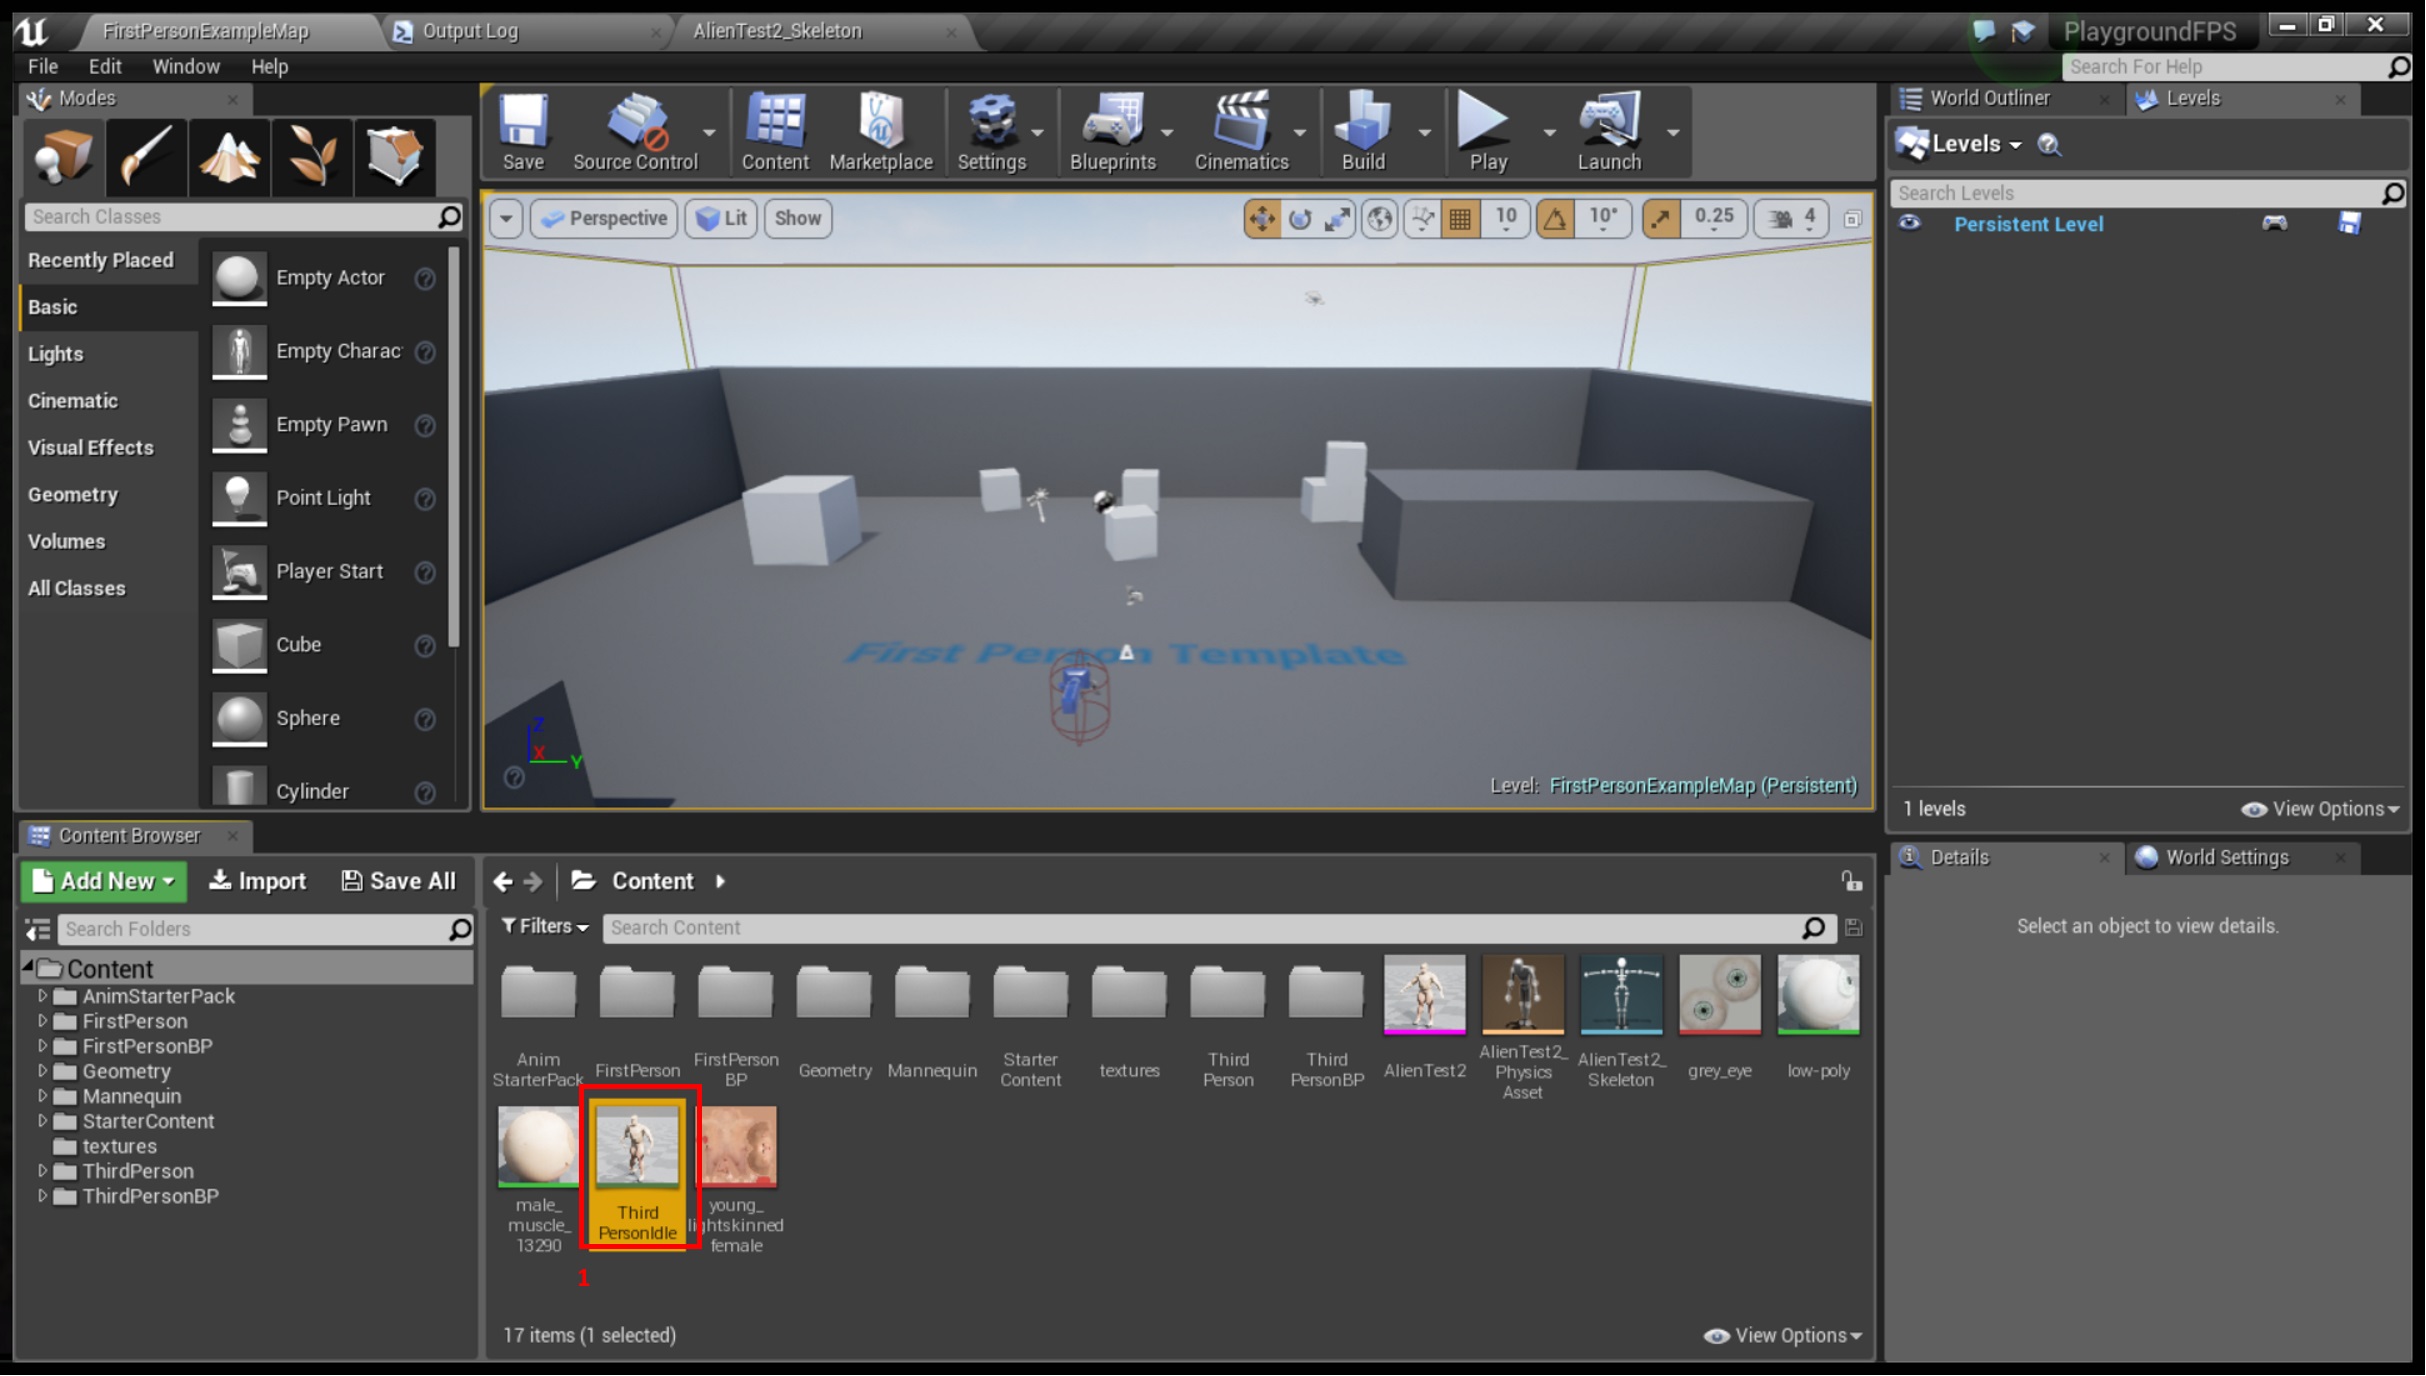The image size is (2426, 1376).
Task: Click the Levels help question mark icon
Action: 2048,145
